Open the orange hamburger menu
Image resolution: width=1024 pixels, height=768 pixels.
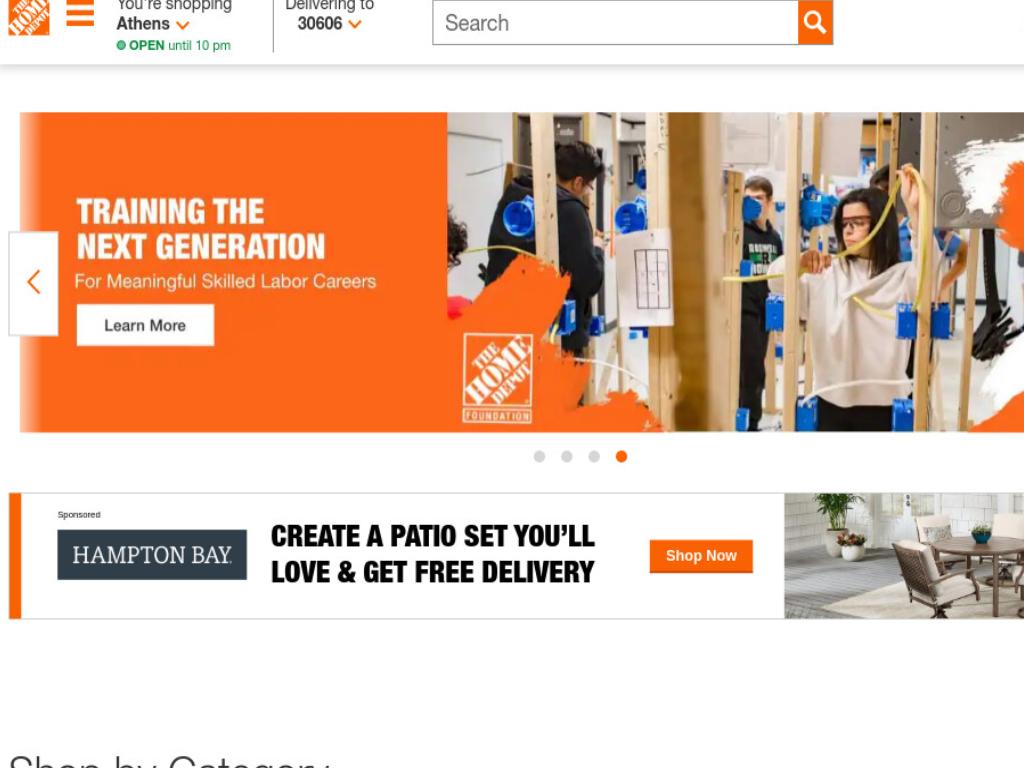coord(80,13)
